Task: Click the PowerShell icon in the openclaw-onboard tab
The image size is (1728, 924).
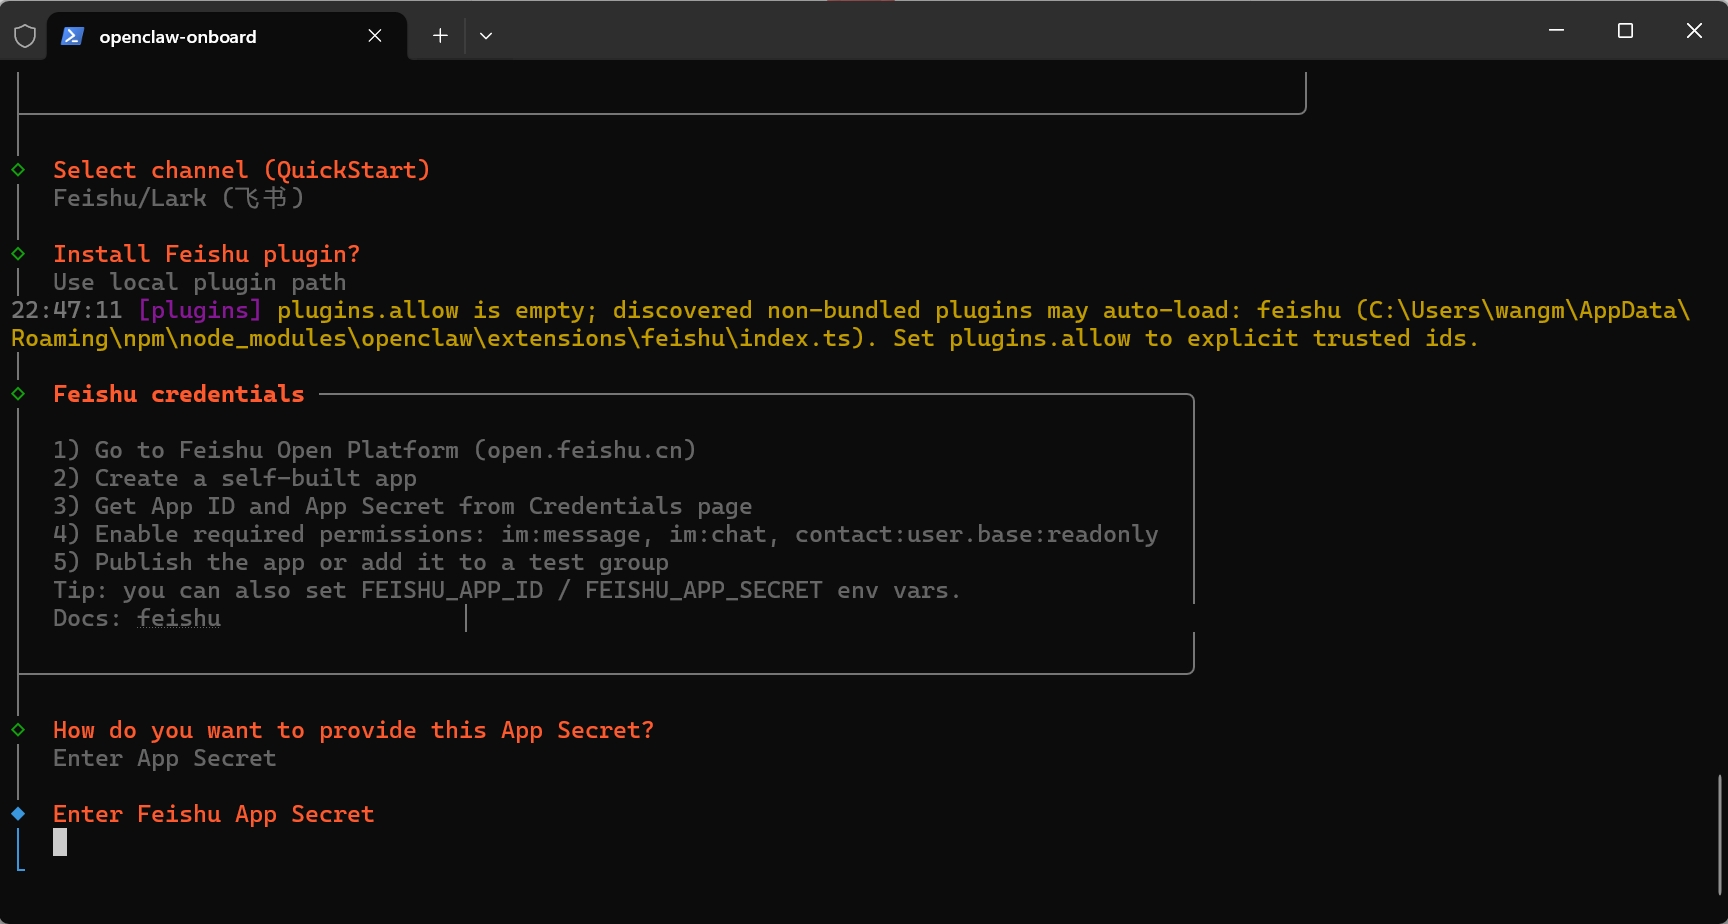Action: (72, 36)
